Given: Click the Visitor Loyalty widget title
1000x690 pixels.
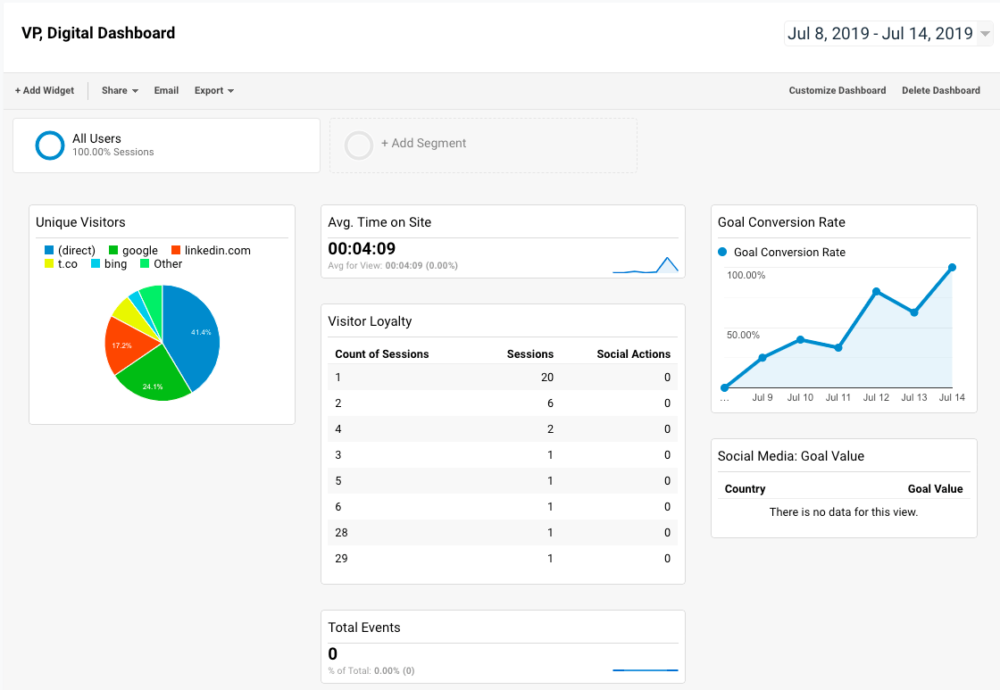Looking at the screenshot, I should pyautogui.click(x=370, y=322).
